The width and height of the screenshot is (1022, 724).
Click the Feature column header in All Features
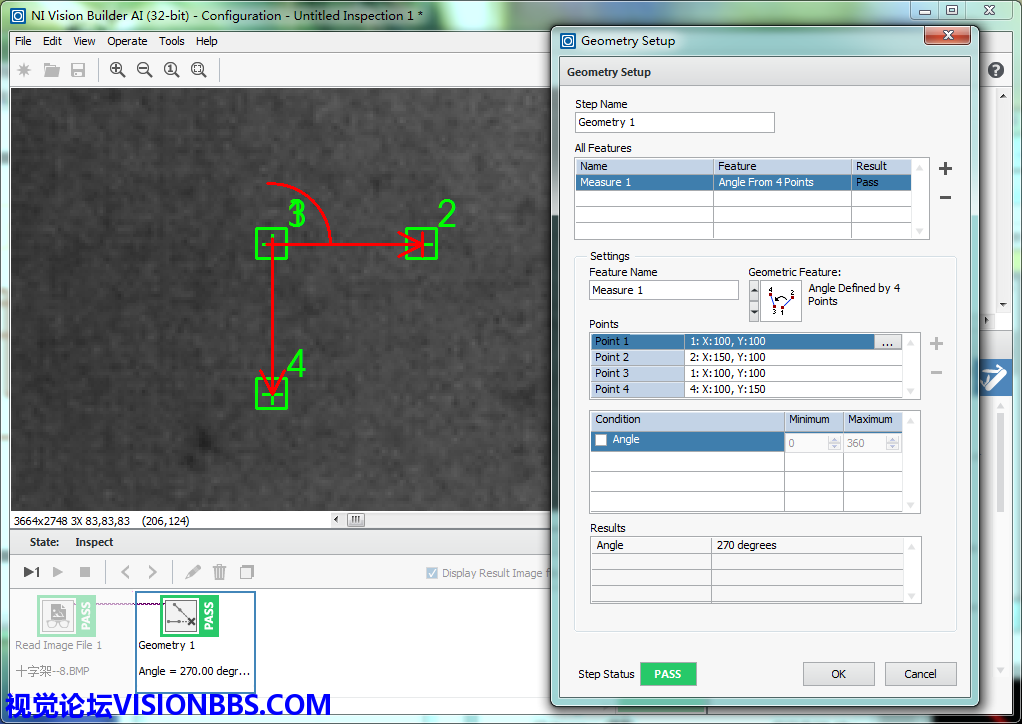782,166
